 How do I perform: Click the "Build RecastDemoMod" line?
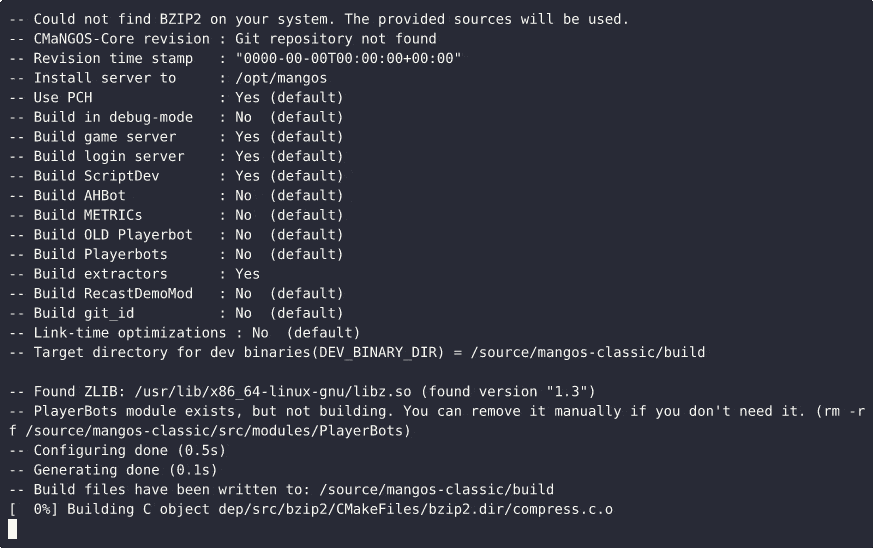[187, 293]
